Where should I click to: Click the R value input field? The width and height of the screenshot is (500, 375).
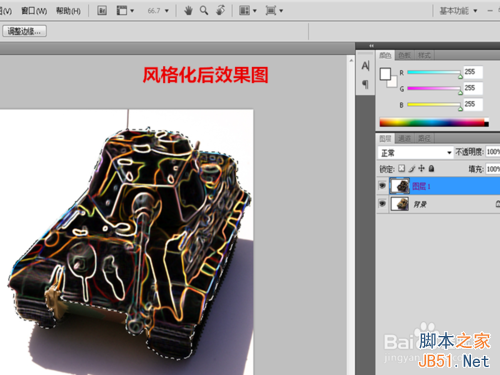(473, 72)
